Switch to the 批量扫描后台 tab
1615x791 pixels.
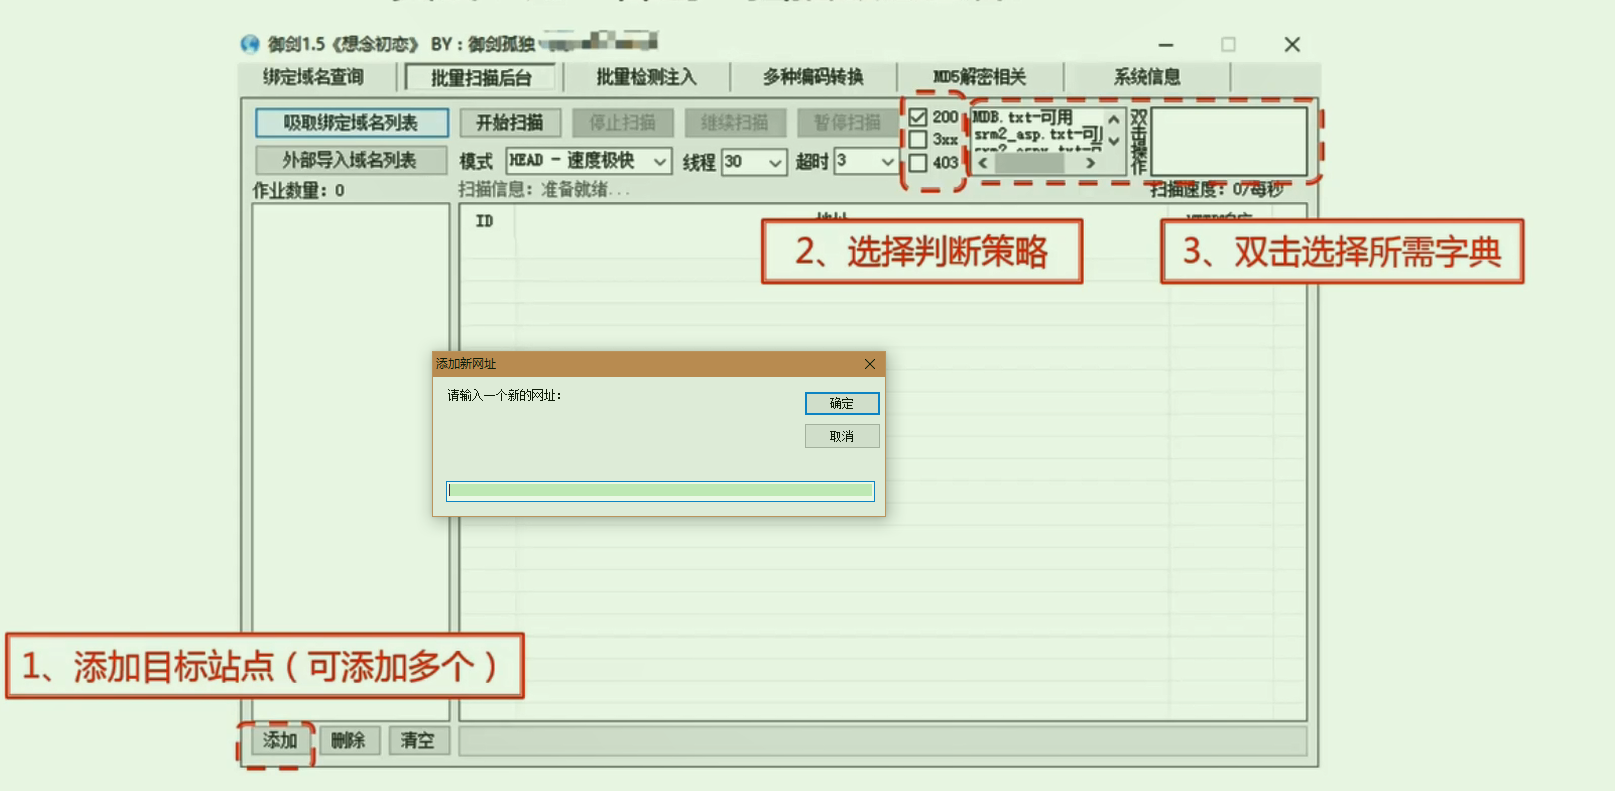pyautogui.click(x=481, y=78)
